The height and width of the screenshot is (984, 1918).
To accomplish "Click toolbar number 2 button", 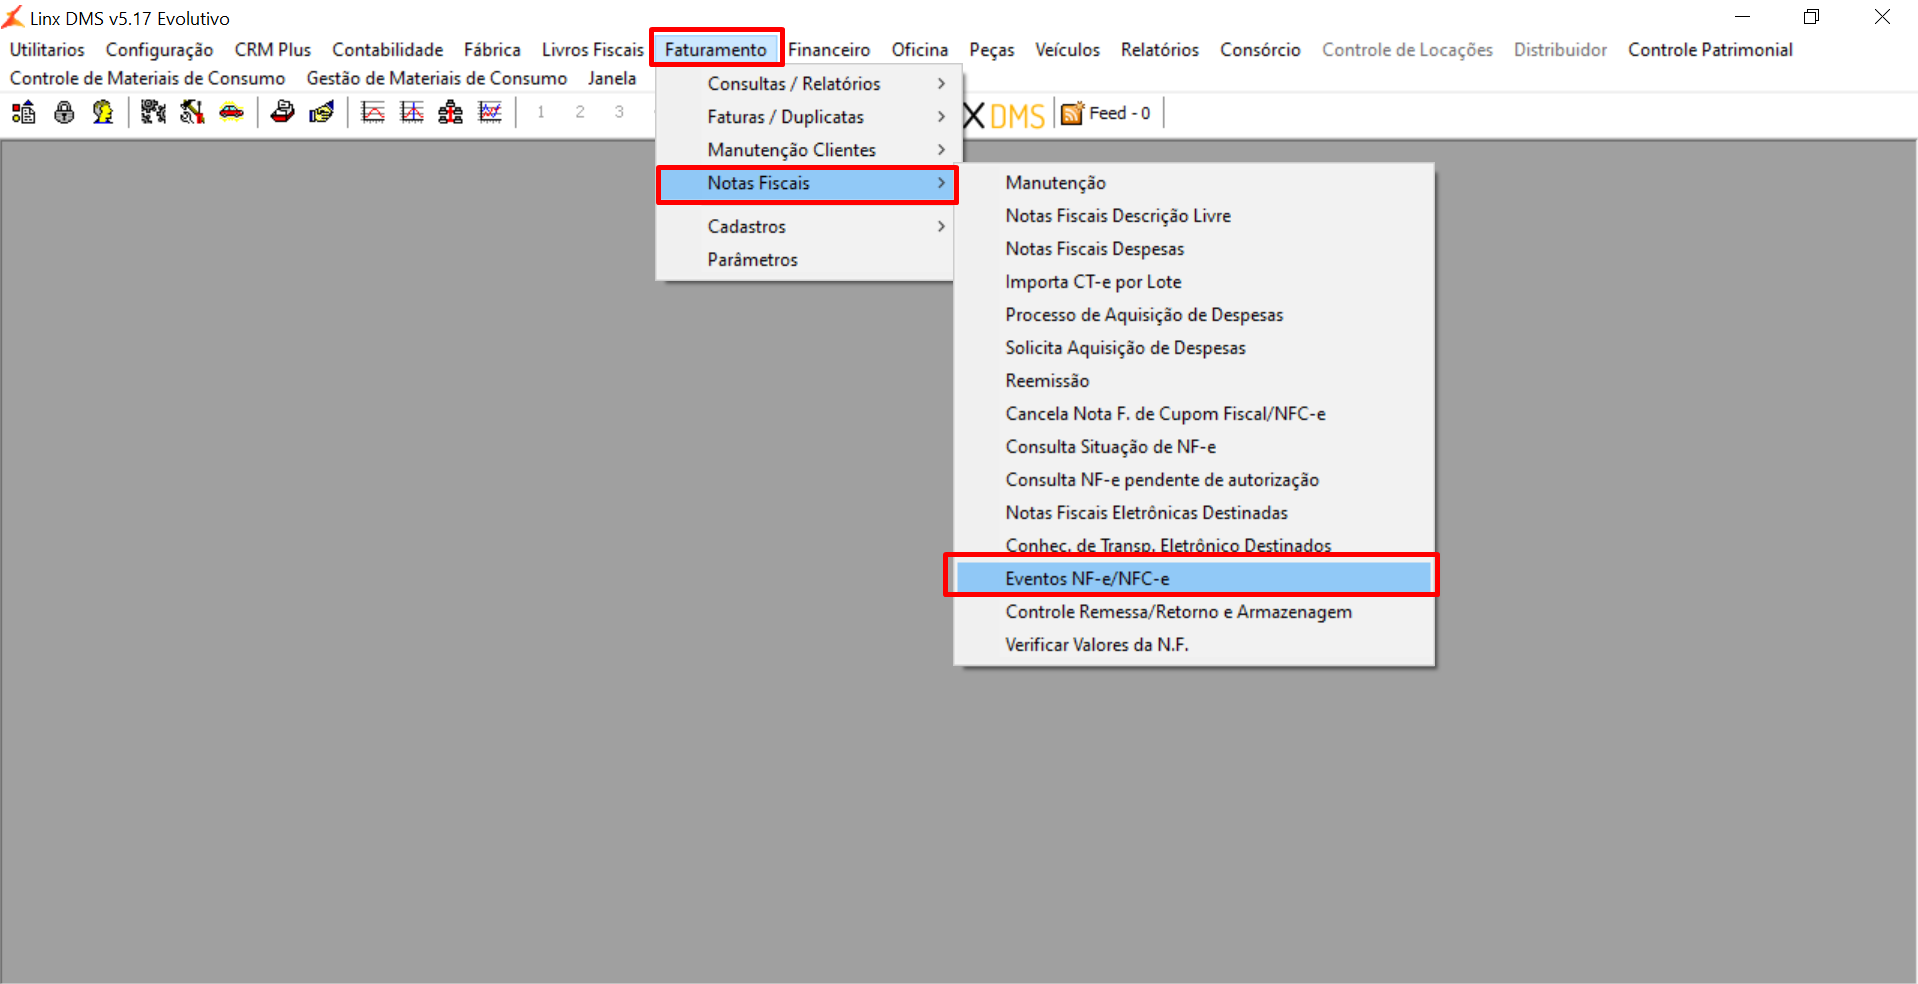I will click(x=580, y=112).
